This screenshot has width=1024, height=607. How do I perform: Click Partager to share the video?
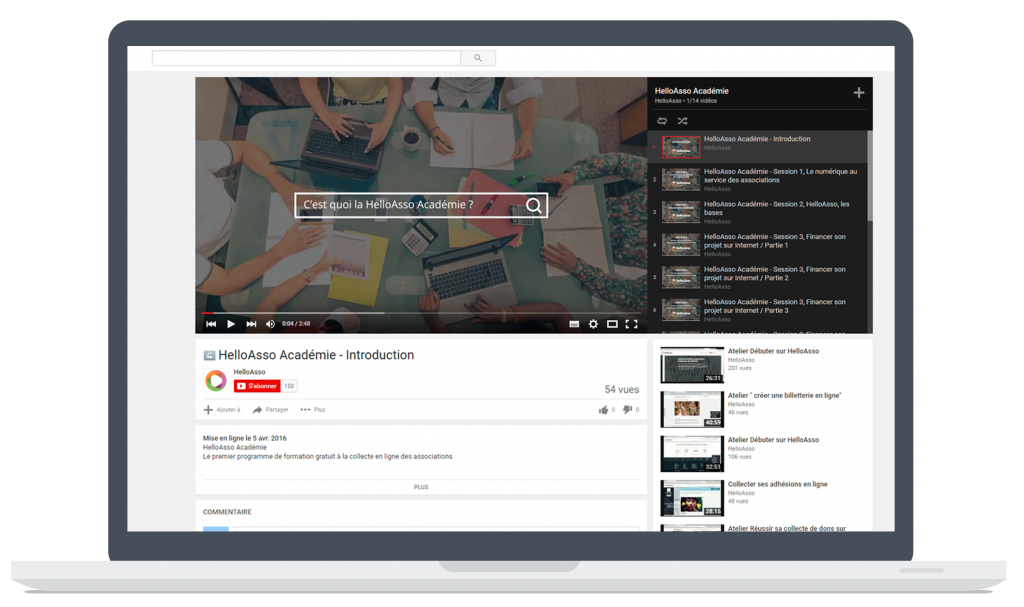[x=270, y=410]
